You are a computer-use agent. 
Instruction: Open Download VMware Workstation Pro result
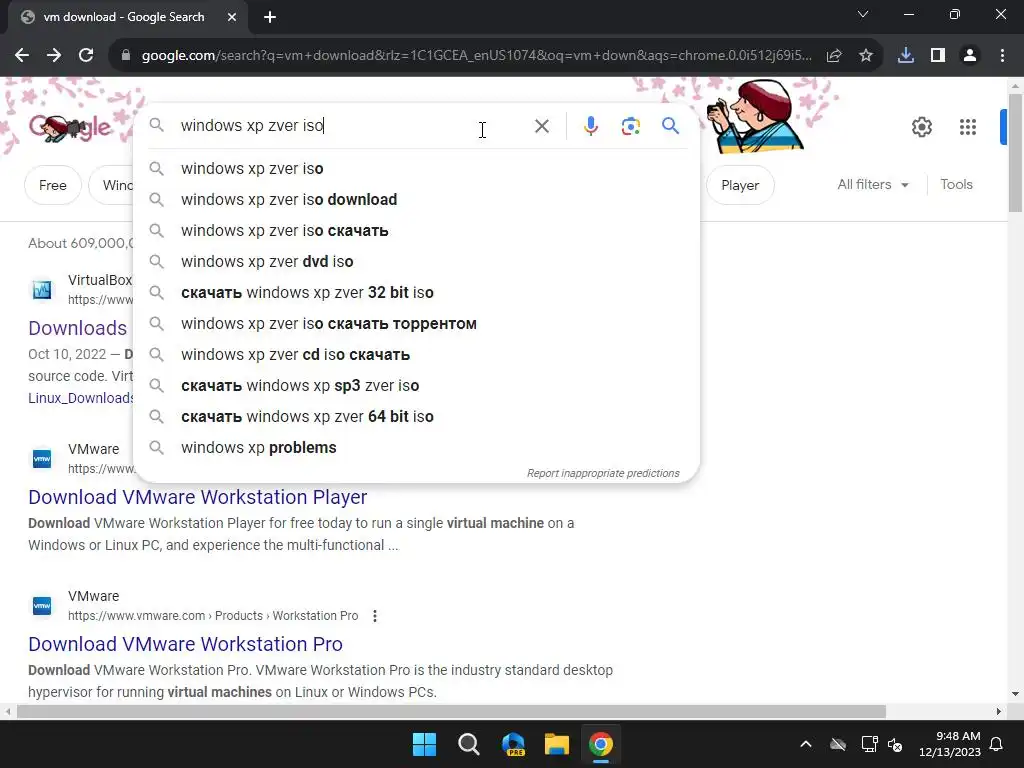click(185, 644)
